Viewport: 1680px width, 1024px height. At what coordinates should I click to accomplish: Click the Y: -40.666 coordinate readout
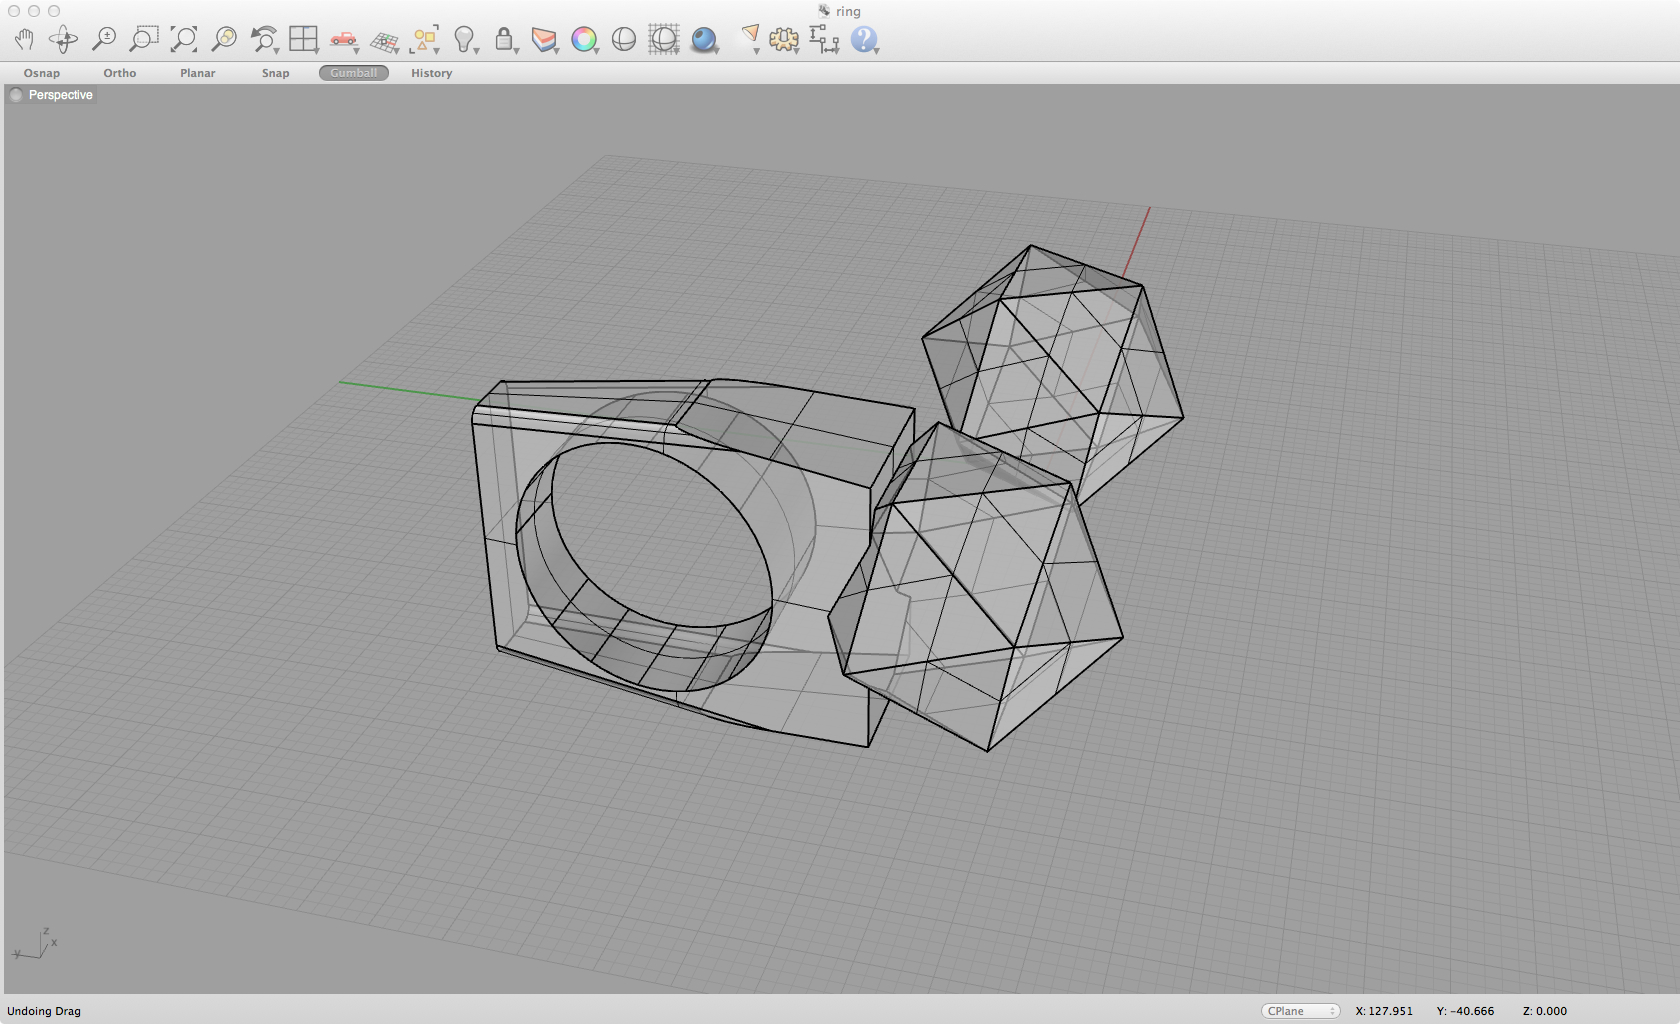(1465, 1011)
